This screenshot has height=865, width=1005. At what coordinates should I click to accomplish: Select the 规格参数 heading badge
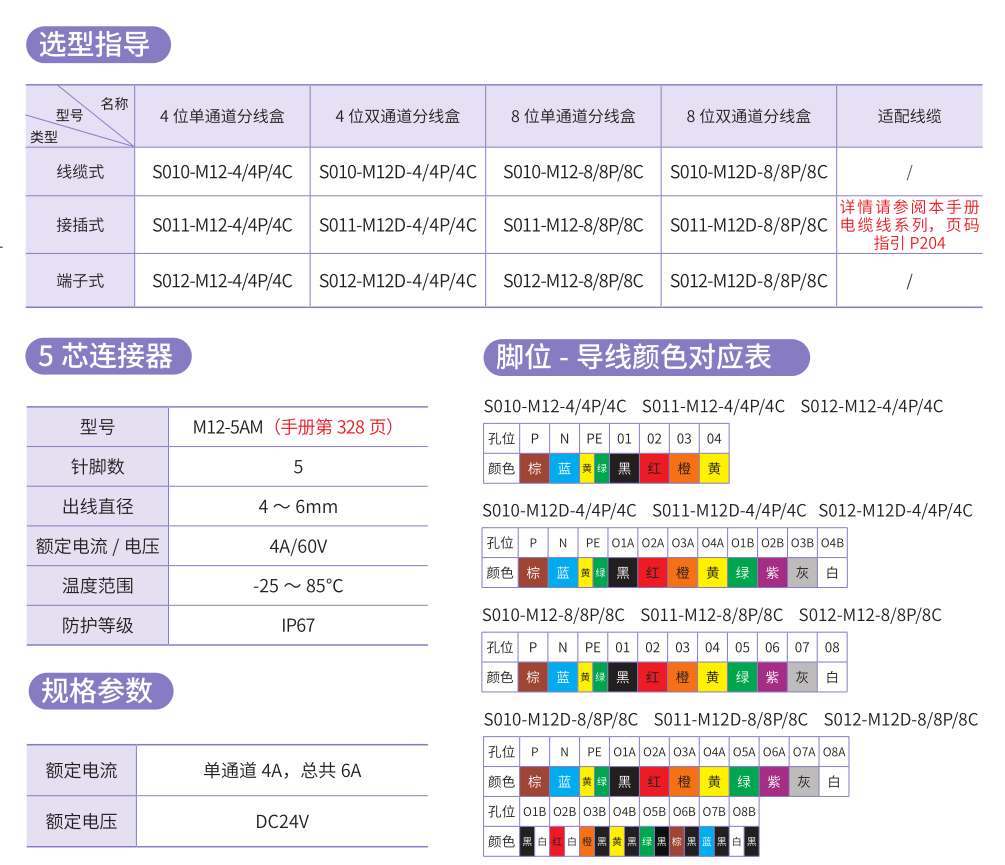tap(99, 691)
